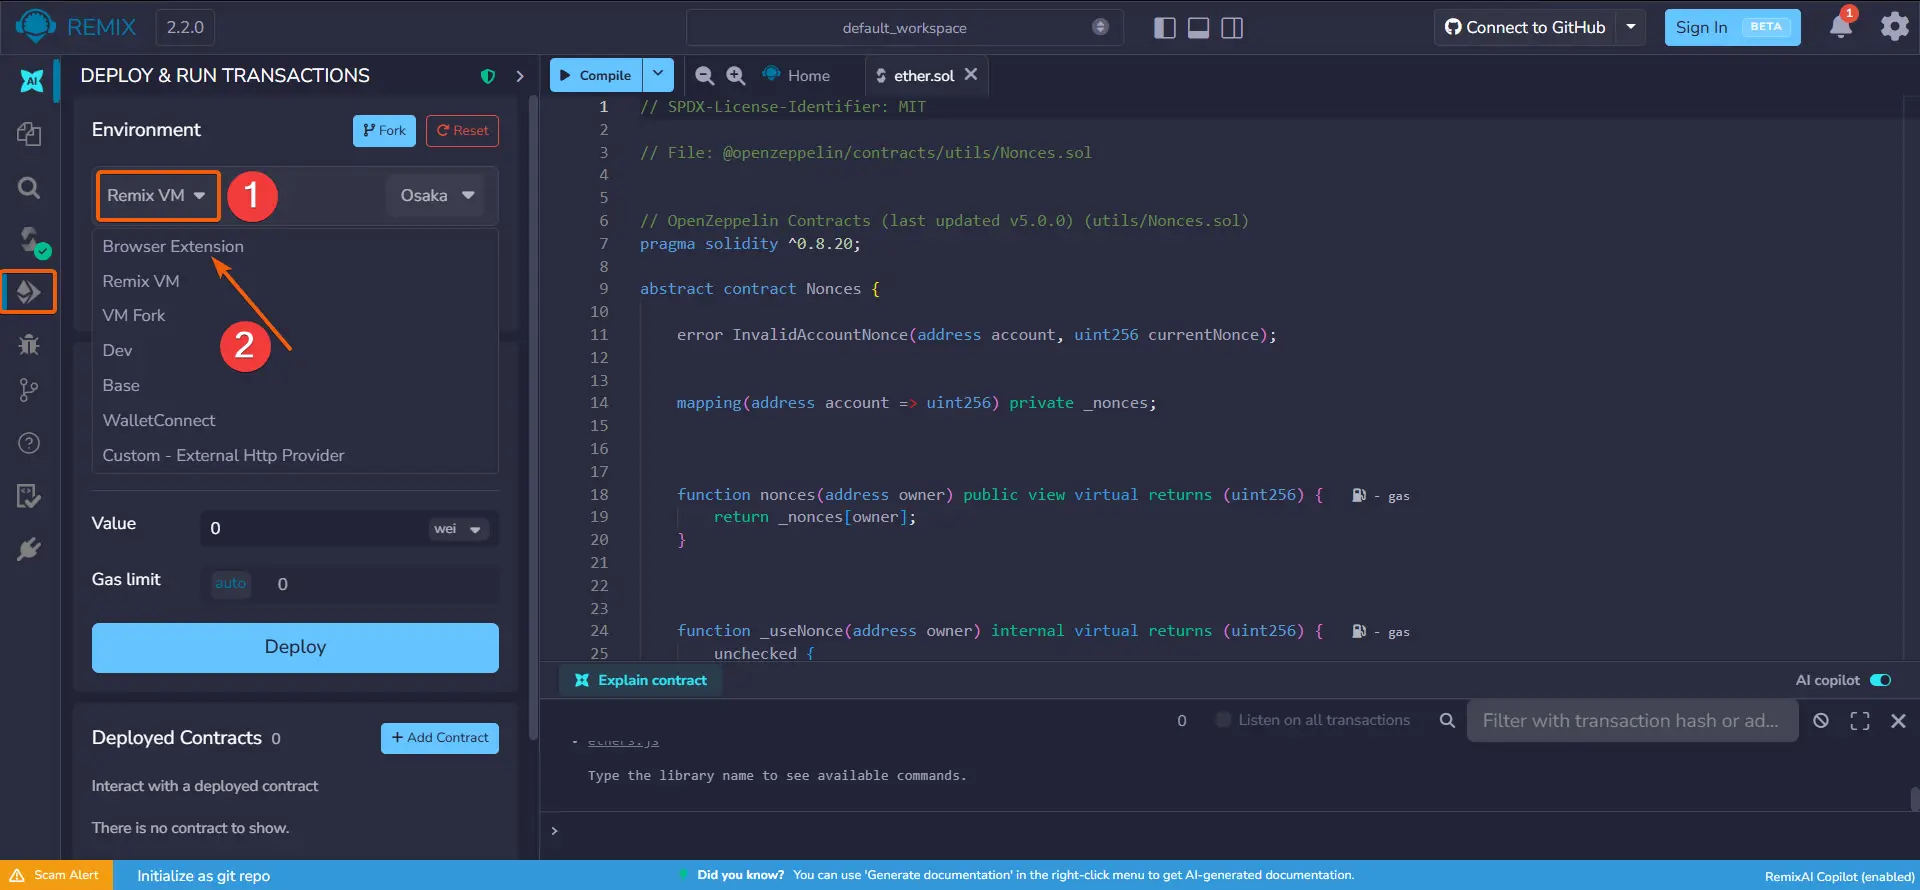The width and height of the screenshot is (1920, 890).
Task: Open the wei unit dropdown
Action: coord(457,529)
